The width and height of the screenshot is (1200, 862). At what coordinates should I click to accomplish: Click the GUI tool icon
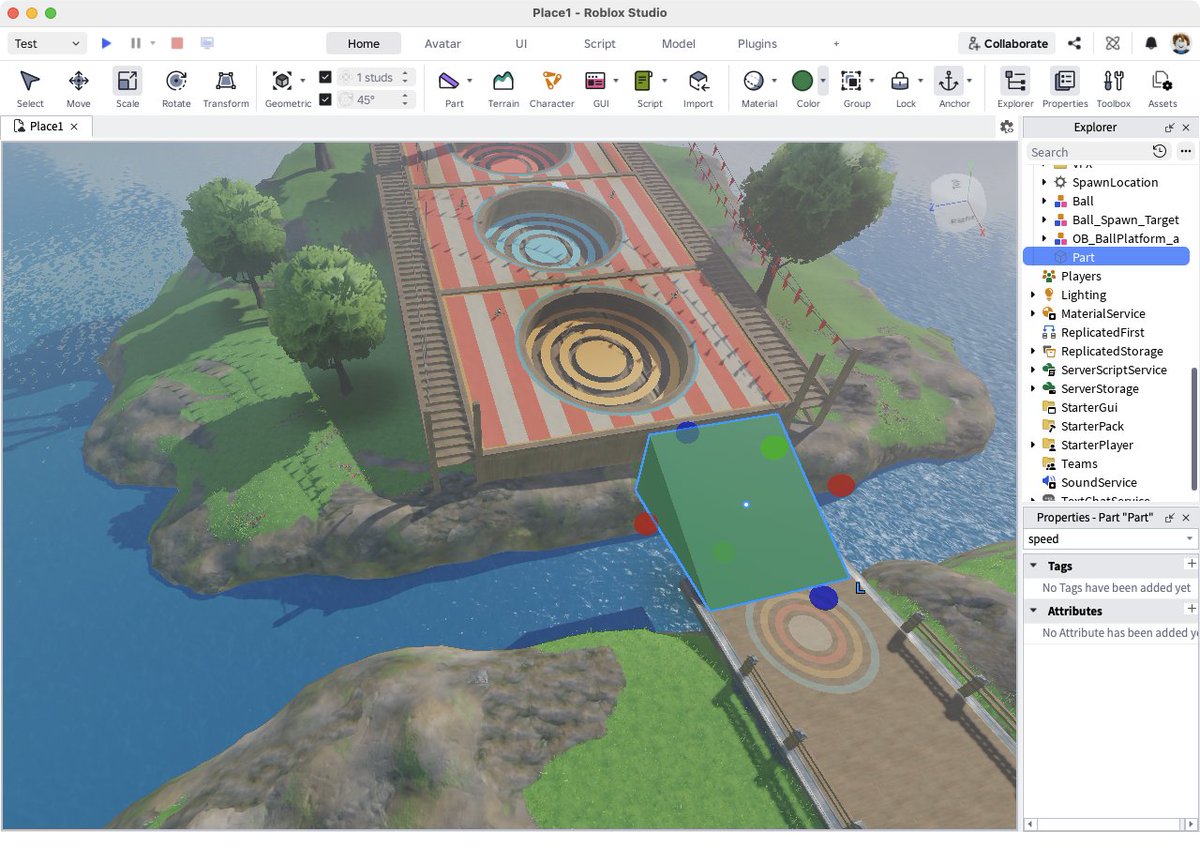coord(595,81)
